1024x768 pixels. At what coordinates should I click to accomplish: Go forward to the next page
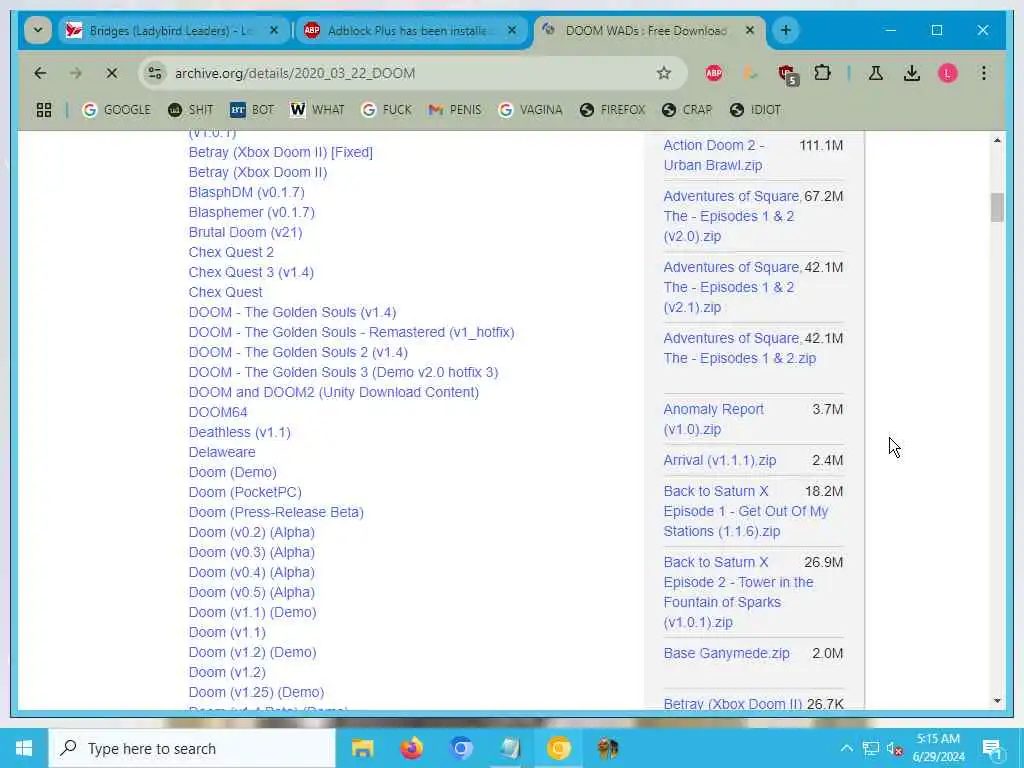[x=76, y=73]
